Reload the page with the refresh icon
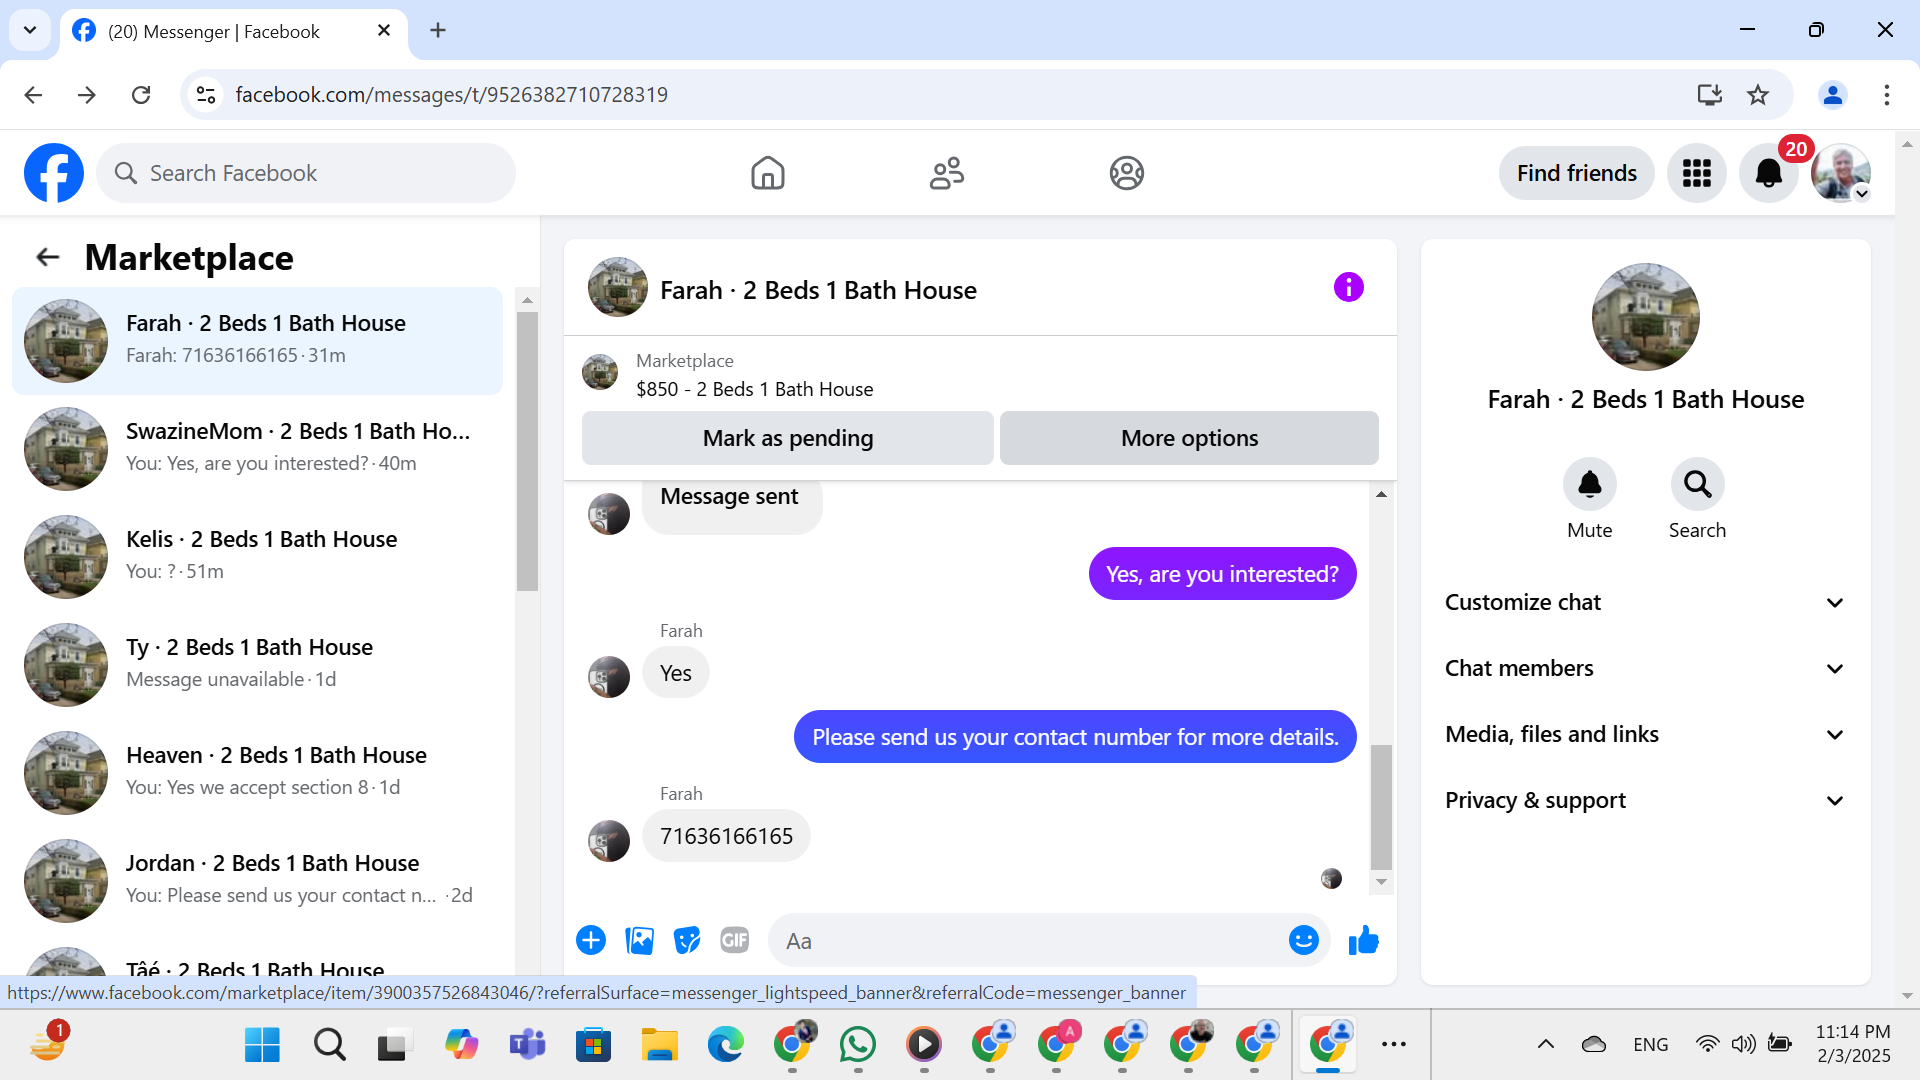The image size is (1920, 1080). 141,95
